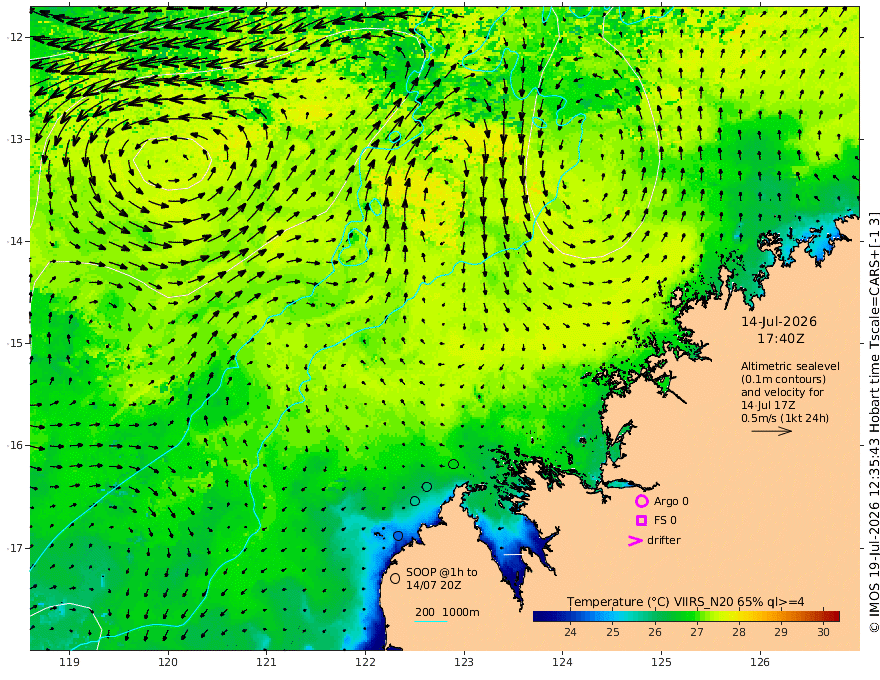Screen dimensions: 880x680
Task: Click the 'drifter' legend label
Action: pyautogui.click(x=664, y=540)
